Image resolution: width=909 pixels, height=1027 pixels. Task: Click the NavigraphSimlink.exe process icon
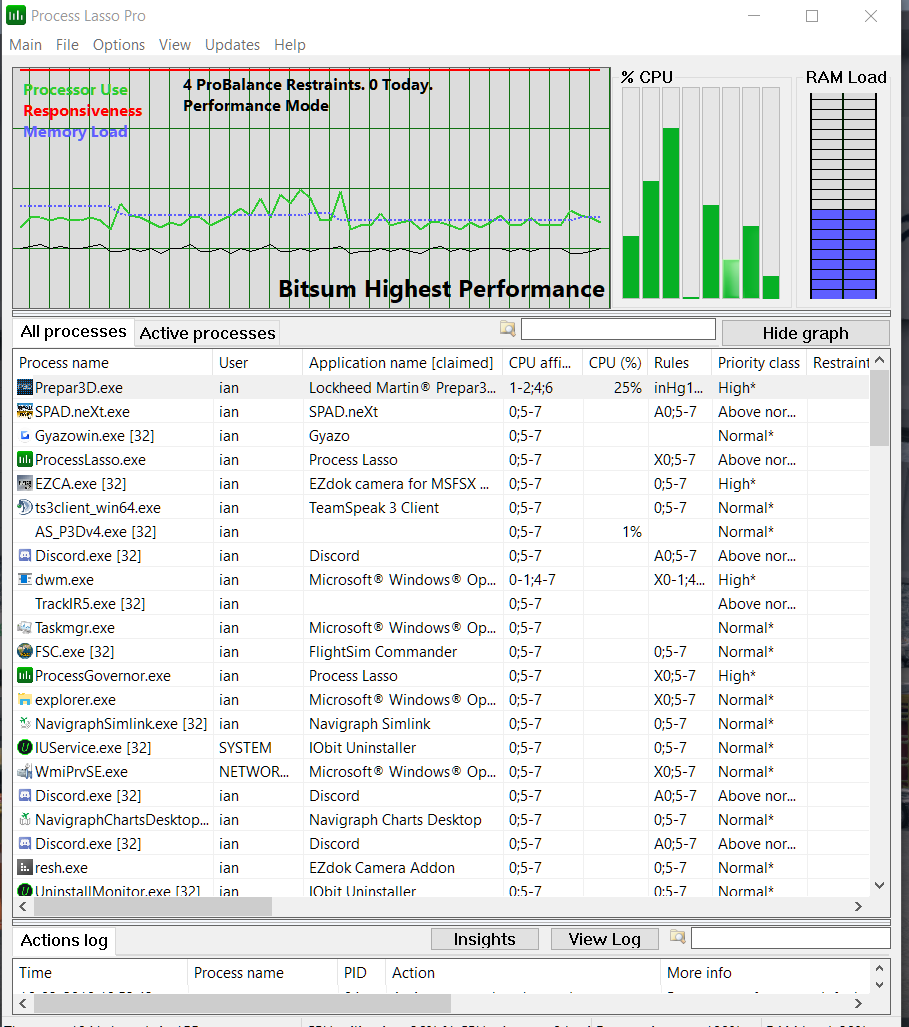(x=25, y=724)
